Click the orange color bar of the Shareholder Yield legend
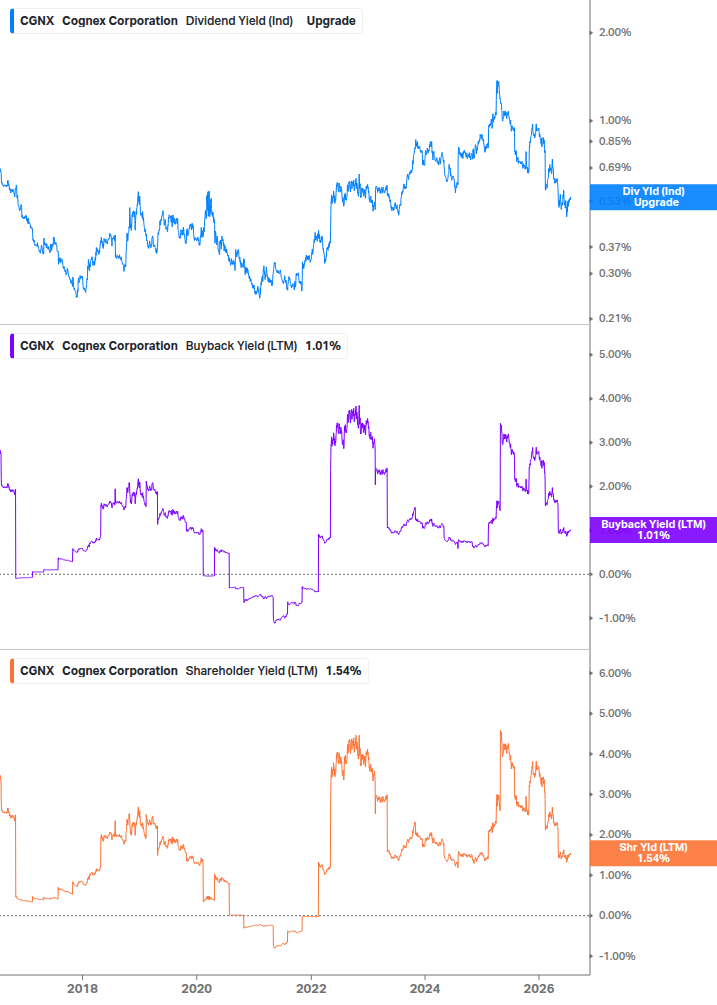 tap(12, 670)
